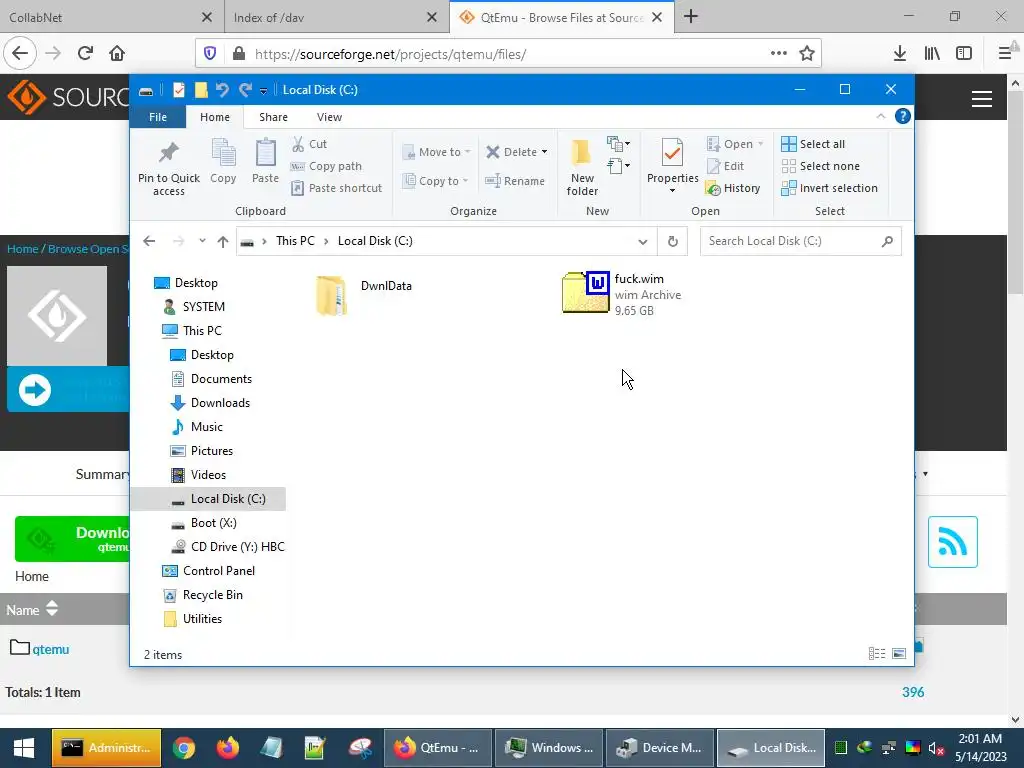Open file History from ribbon
The image size is (1024, 768).
click(x=733, y=188)
